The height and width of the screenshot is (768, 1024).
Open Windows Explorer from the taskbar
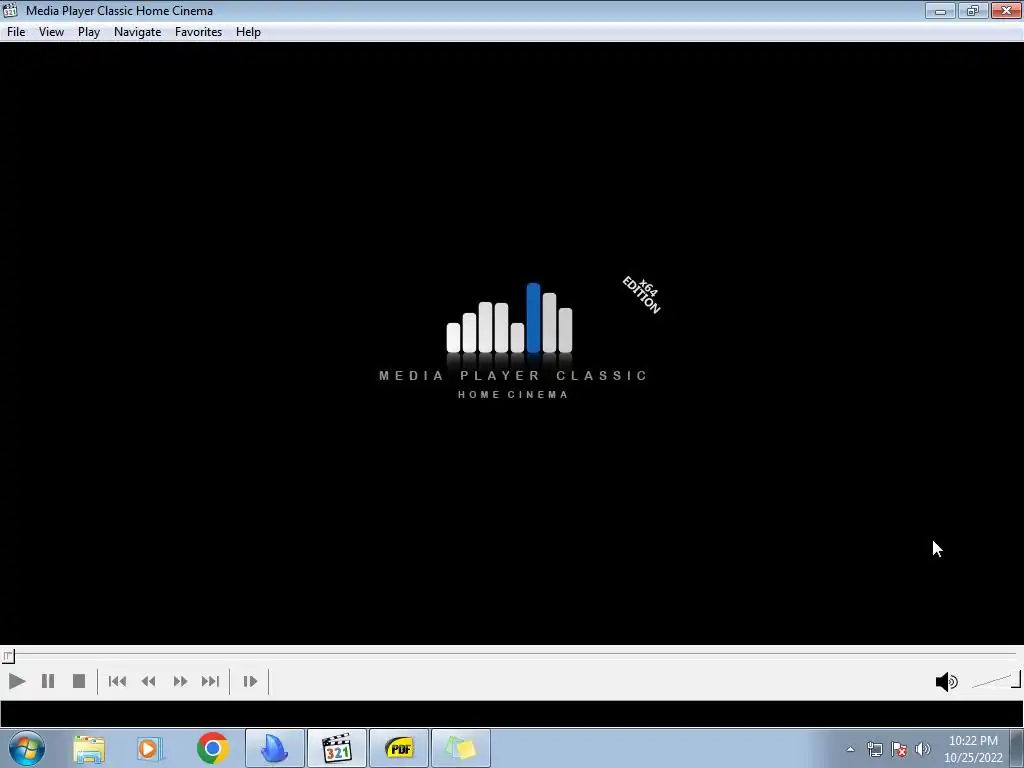coord(89,748)
